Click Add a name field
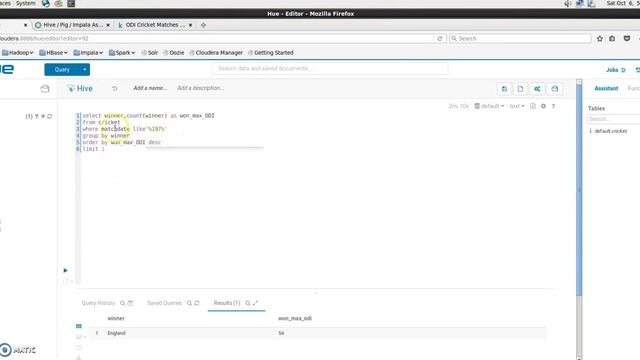Viewport: 640px width, 360px height. [x=150, y=88]
